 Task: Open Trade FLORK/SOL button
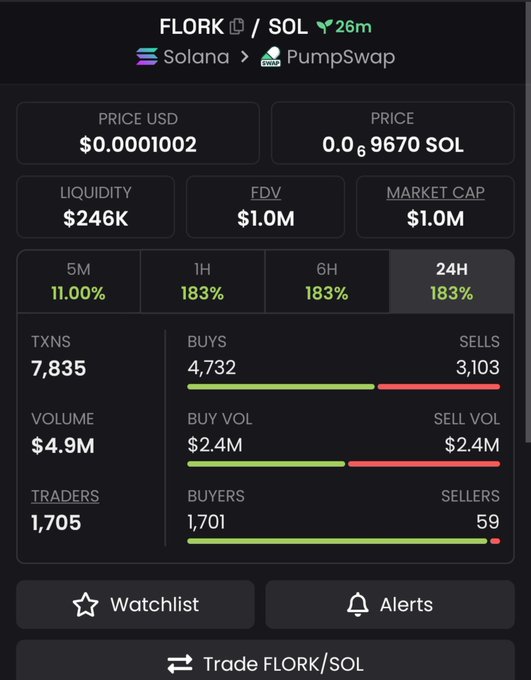pyautogui.click(x=266, y=661)
